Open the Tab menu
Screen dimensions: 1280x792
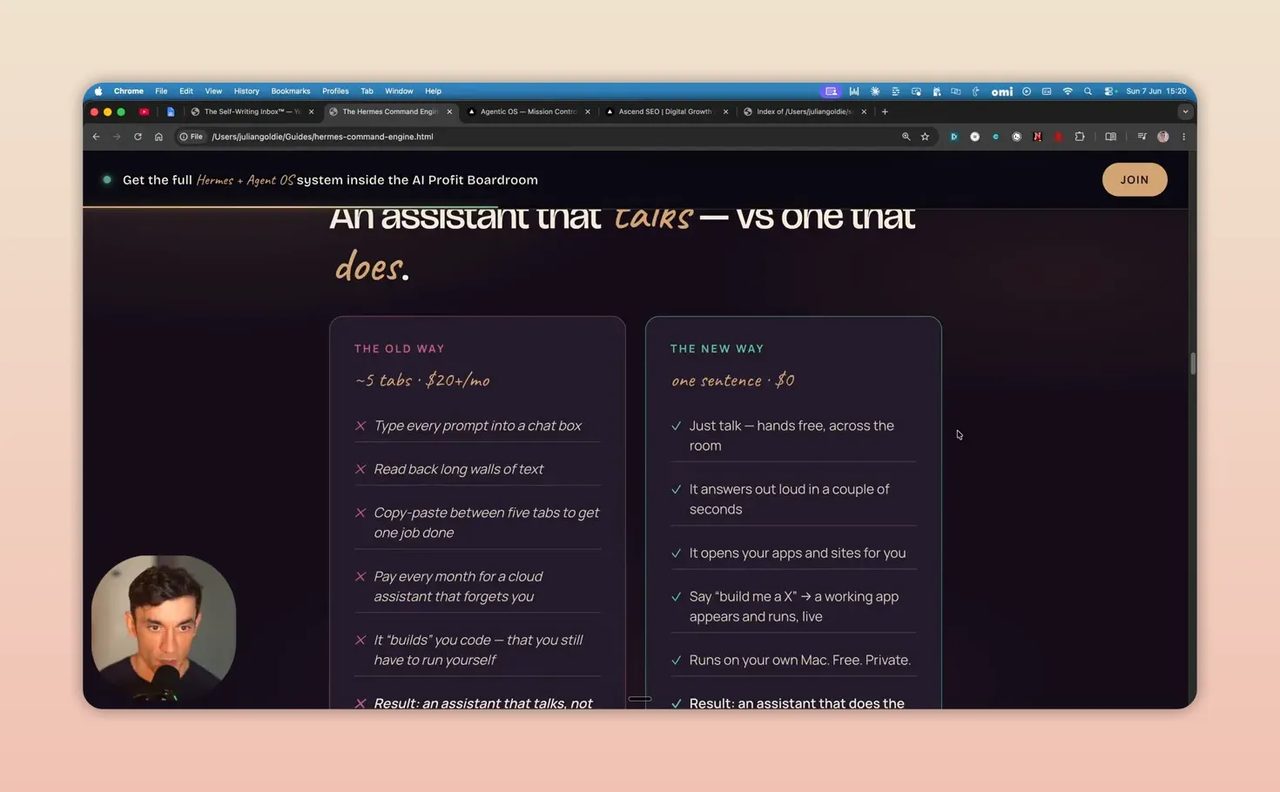tap(367, 91)
